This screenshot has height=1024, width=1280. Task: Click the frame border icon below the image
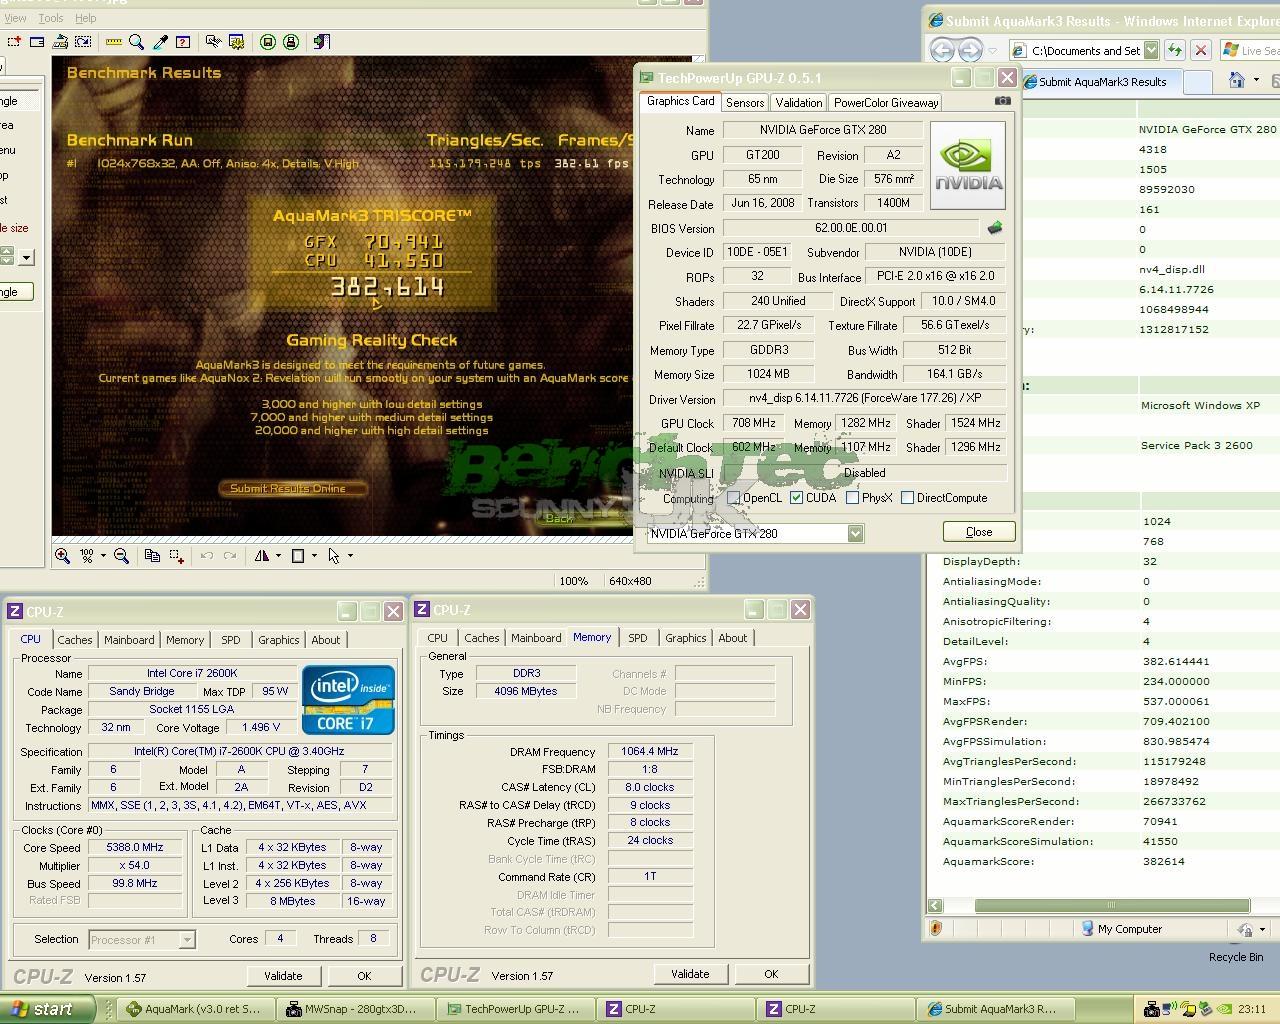298,556
